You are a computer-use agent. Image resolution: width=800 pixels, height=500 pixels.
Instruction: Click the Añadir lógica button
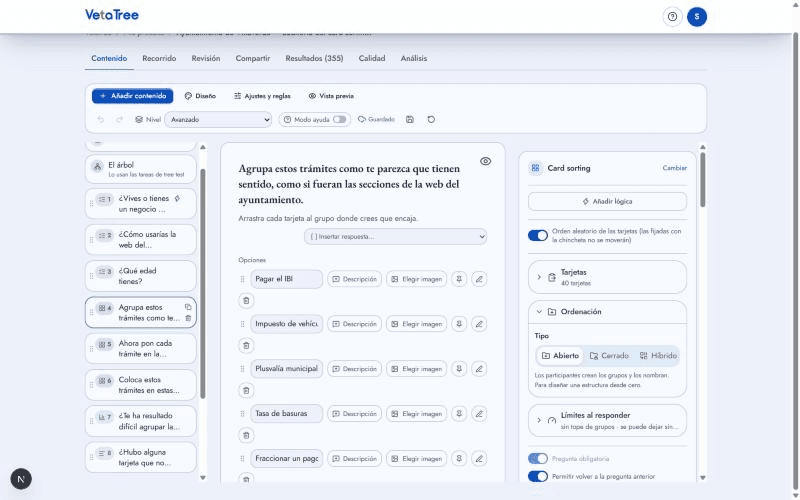pyautogui.click(x=607, y=202)
